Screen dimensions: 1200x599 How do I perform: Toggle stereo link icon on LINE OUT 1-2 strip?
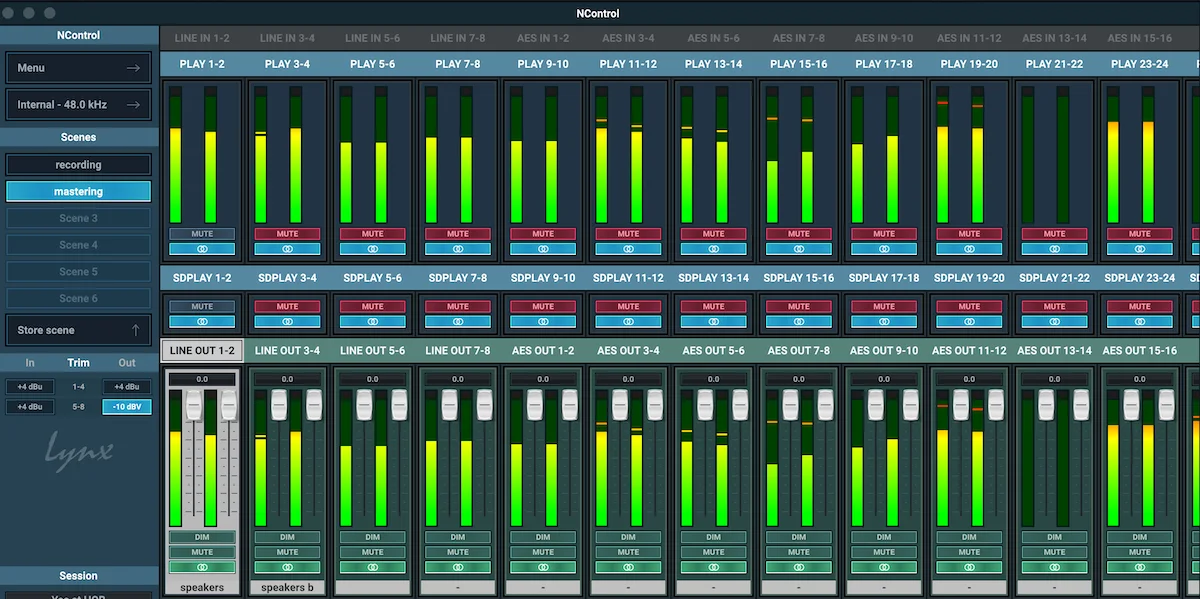[202, 567]
